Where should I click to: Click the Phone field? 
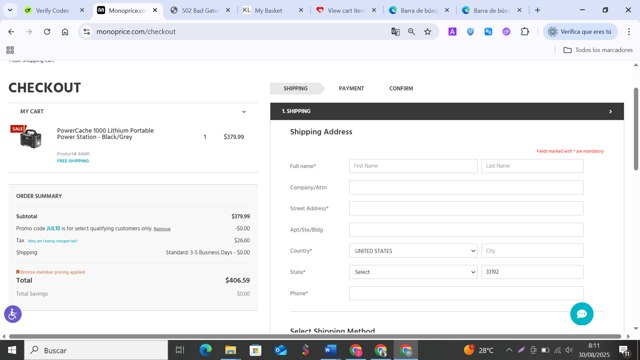pyautogui.click(x=466, y=293)
